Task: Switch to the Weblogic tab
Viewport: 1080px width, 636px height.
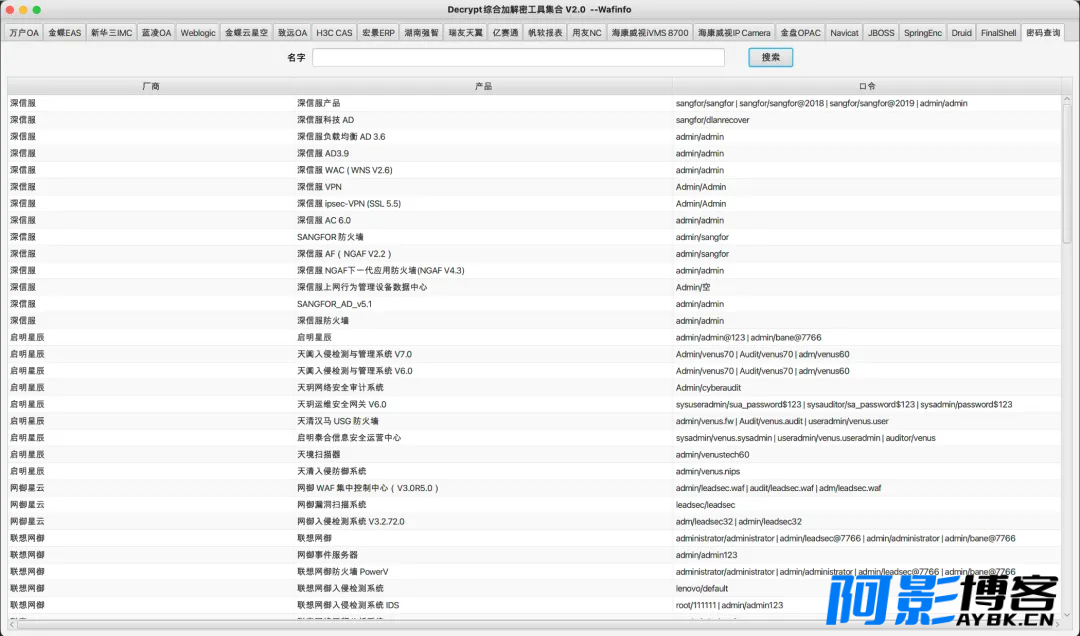Action: click(198, 32)
